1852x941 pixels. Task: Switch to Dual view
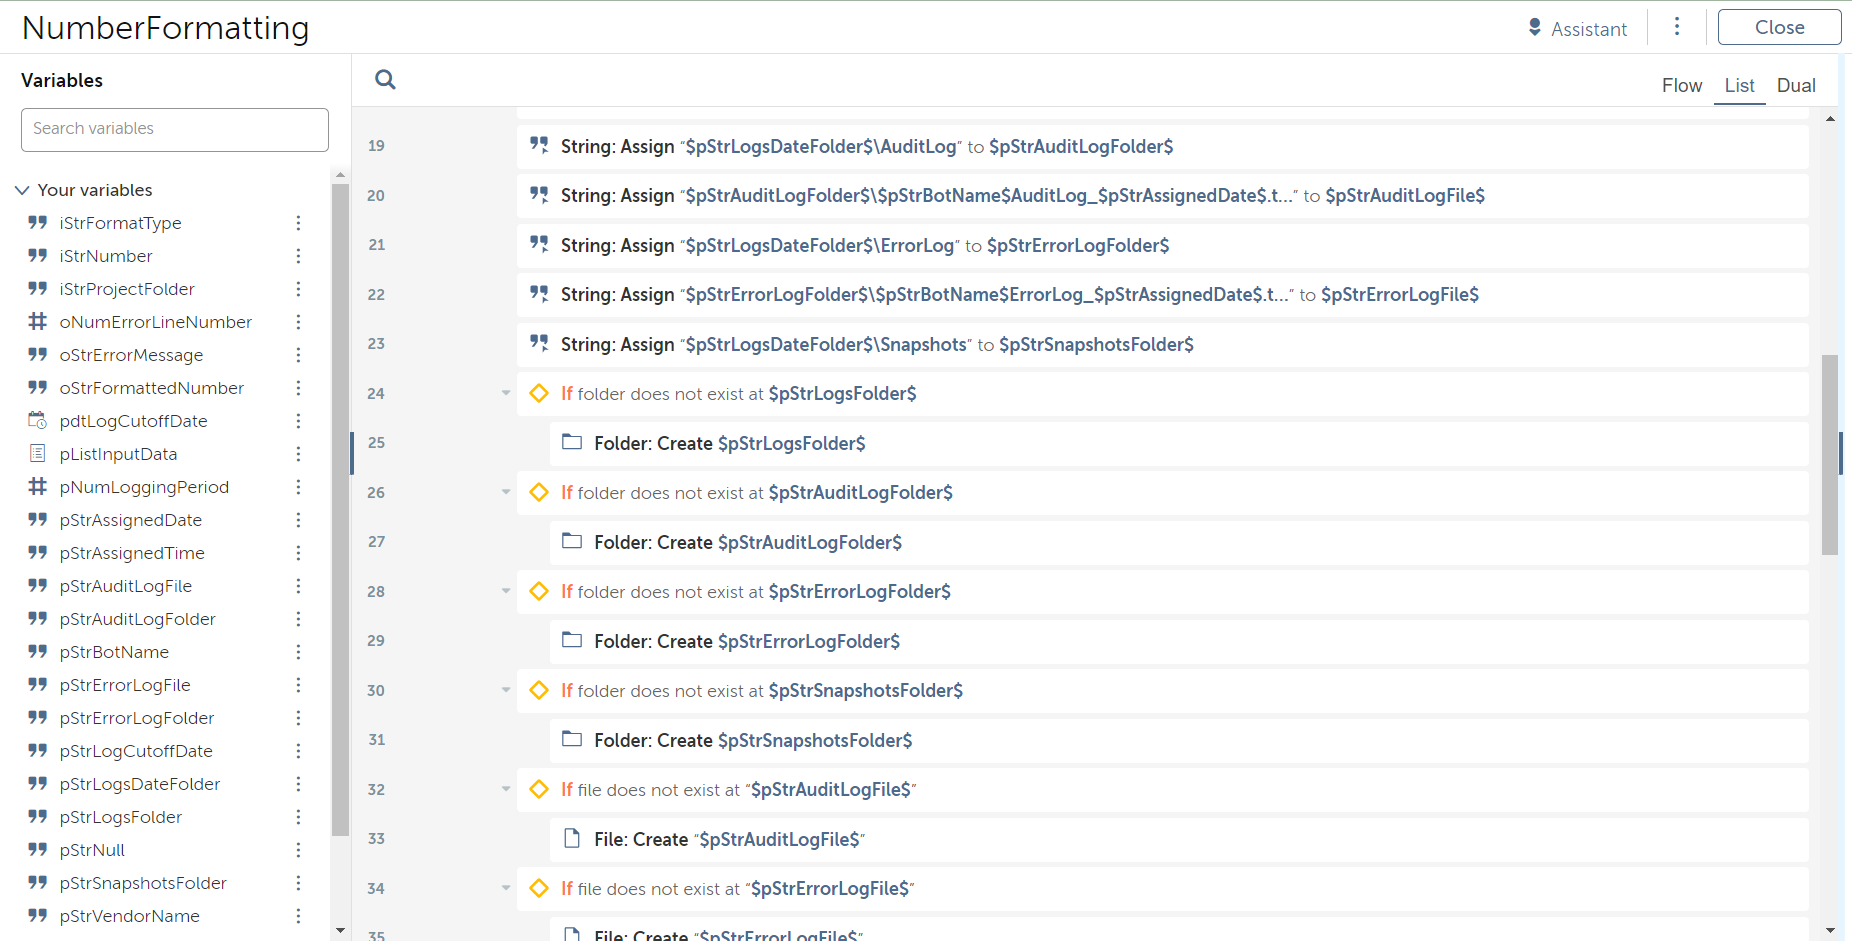point(1795,86)
